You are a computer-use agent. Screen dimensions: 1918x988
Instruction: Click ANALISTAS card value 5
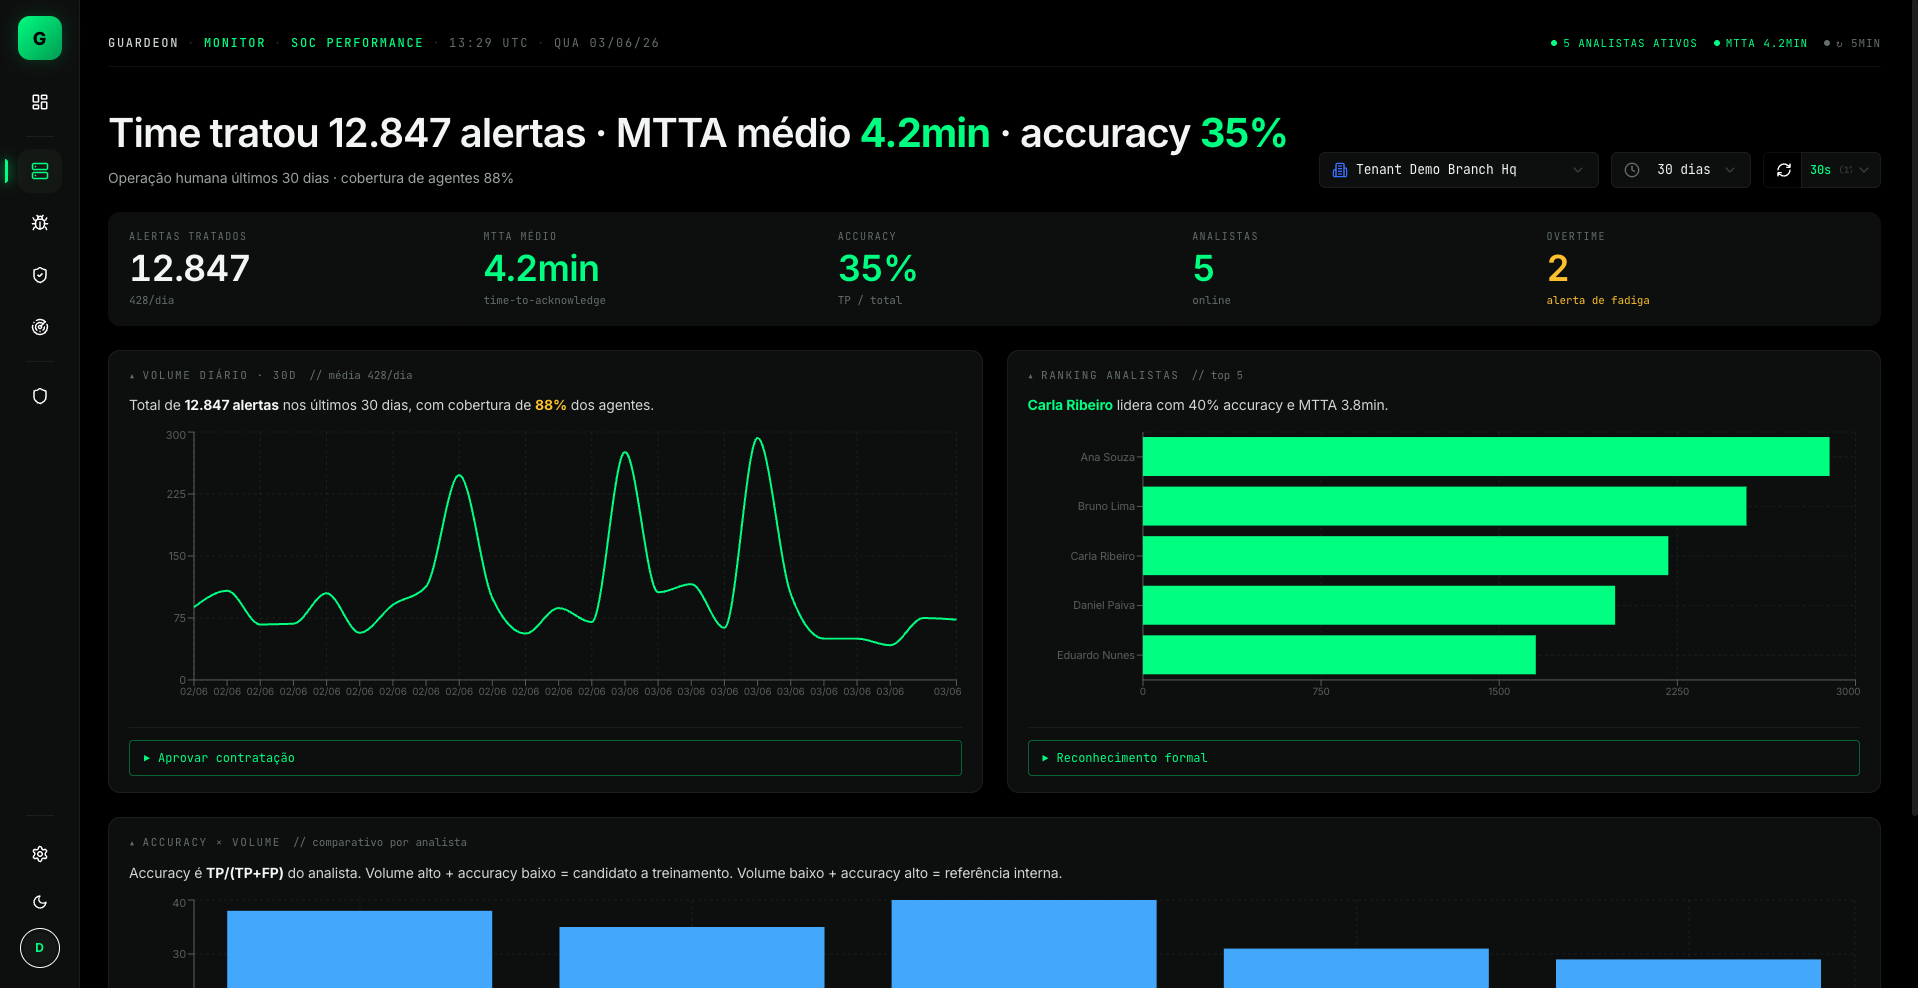point(1203,268)
